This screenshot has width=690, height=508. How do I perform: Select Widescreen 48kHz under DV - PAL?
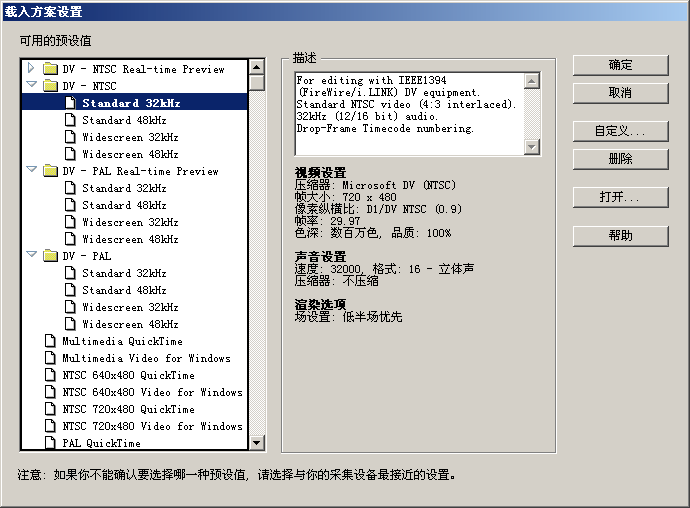[x=130, y=324]
